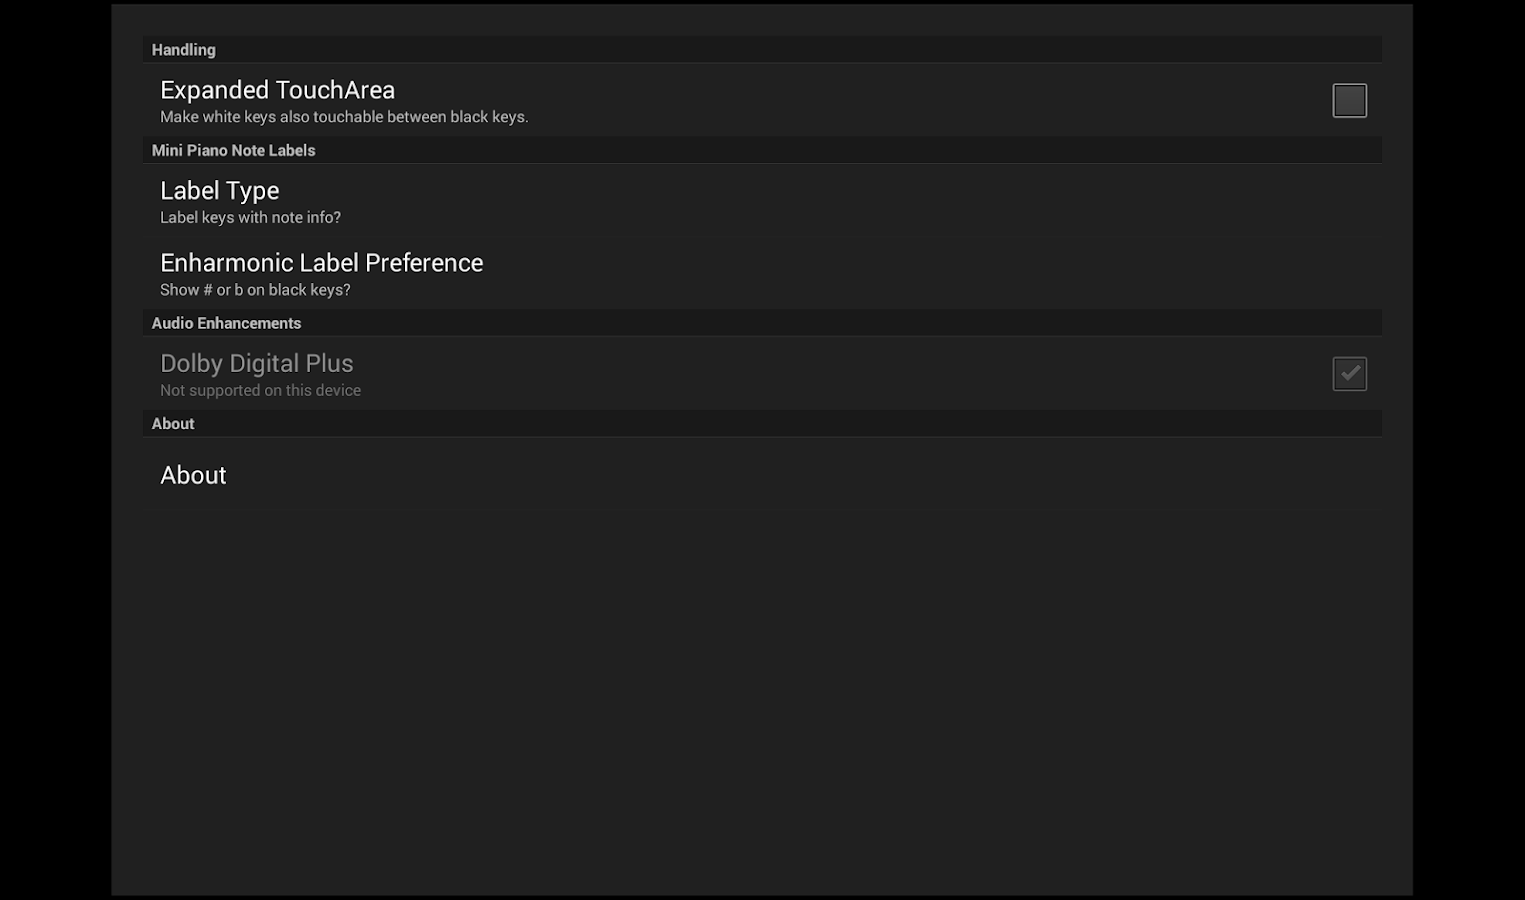Open the Label Type options
Screen dimensions: 1525x900
[x=219, y=191]
